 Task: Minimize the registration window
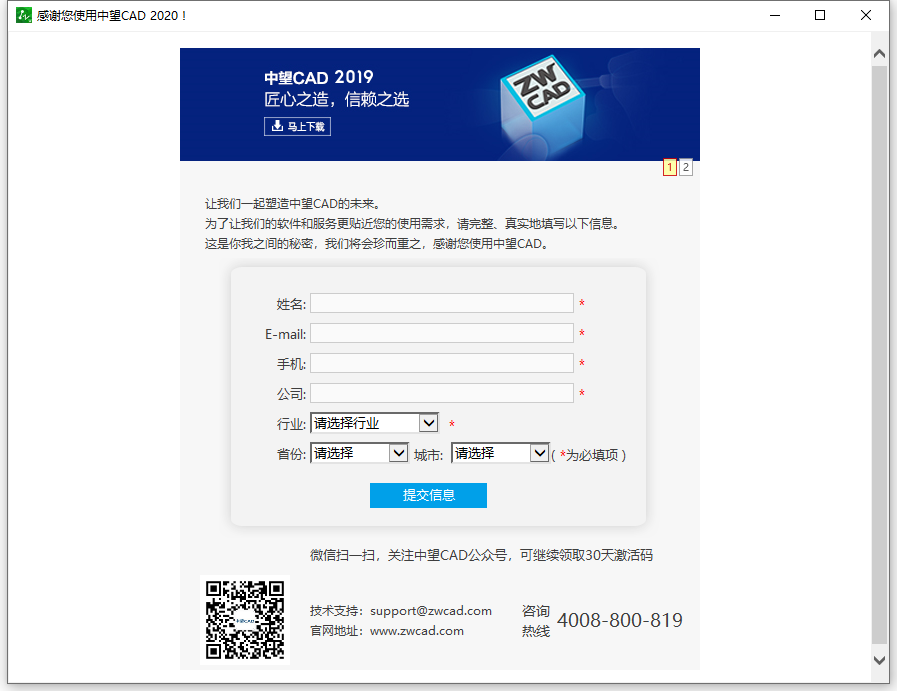tap(775, 15)
